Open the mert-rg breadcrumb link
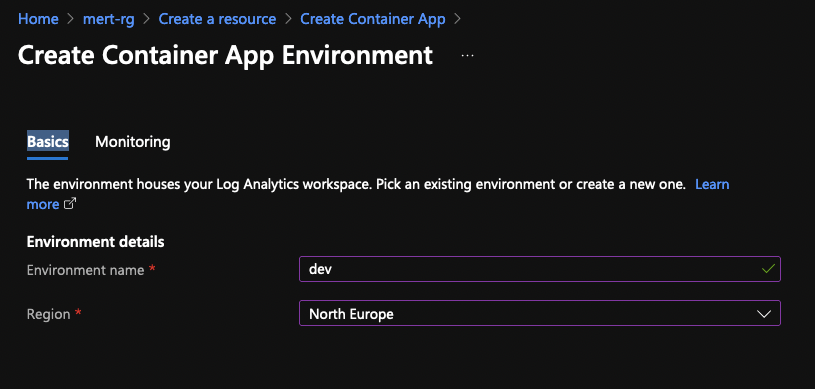Image resolution: width=815 pixels, height=389 pixels. [109, 19]
